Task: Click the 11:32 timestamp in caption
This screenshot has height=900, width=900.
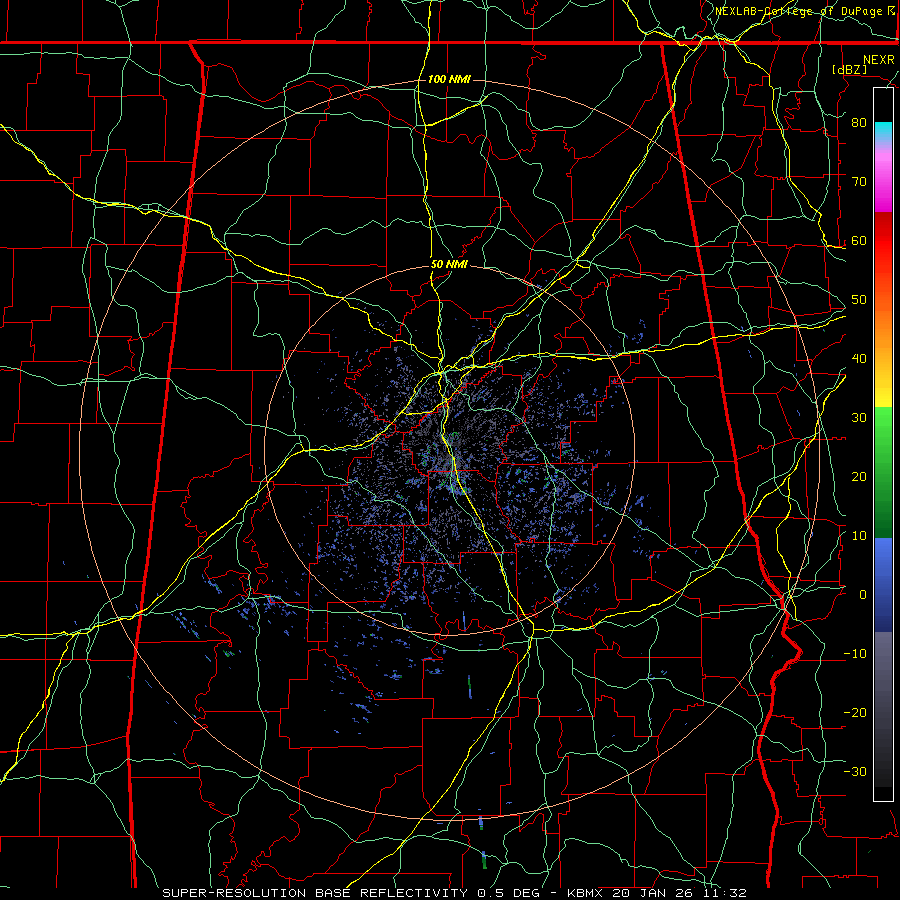Action: coord(726,893)
